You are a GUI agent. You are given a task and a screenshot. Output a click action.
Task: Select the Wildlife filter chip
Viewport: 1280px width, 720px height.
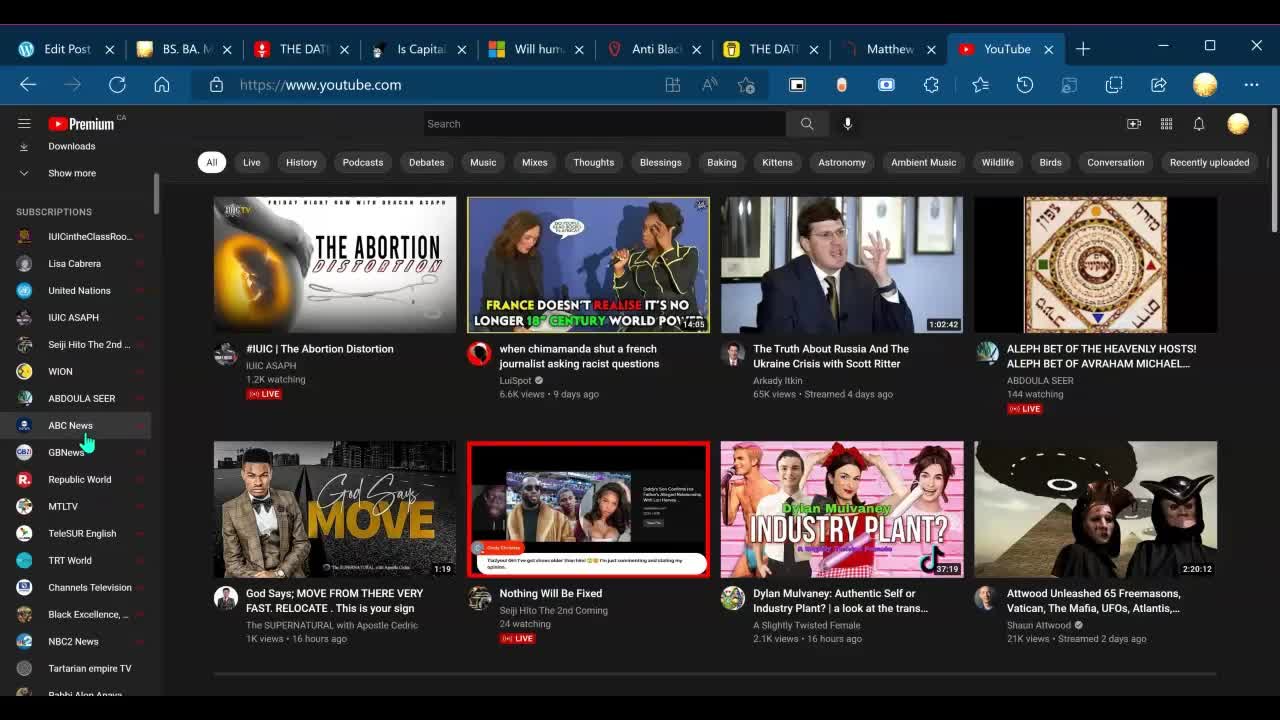[x=997, y=162]
